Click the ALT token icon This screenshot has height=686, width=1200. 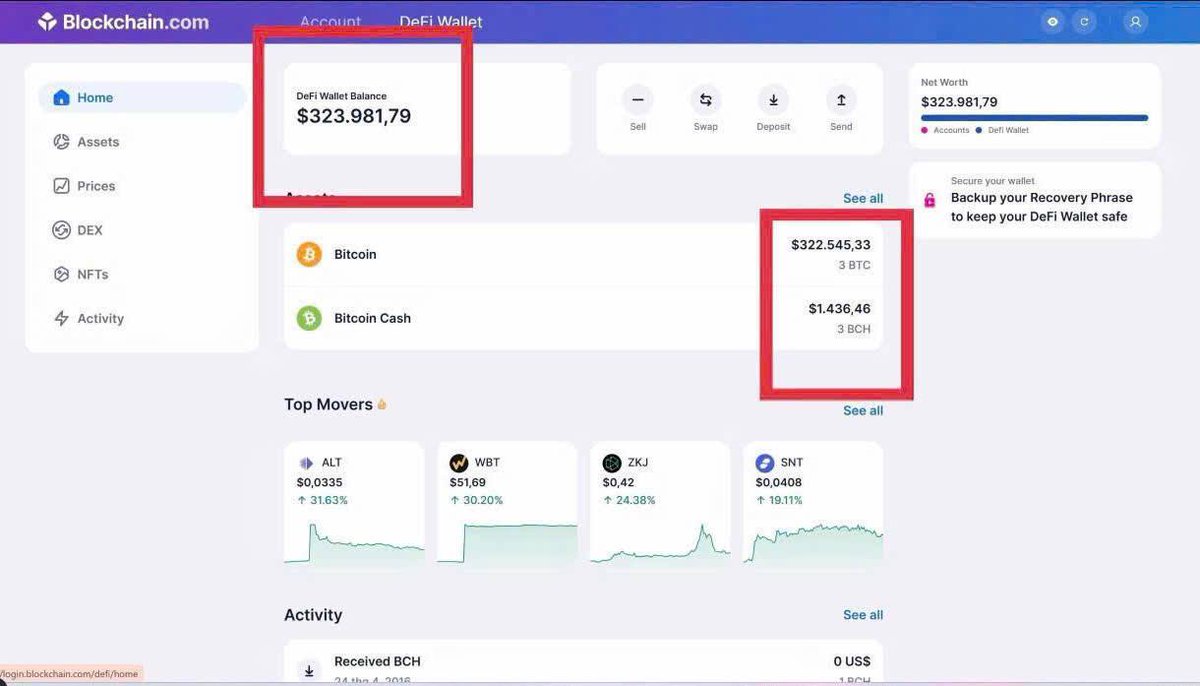[306, 463]
